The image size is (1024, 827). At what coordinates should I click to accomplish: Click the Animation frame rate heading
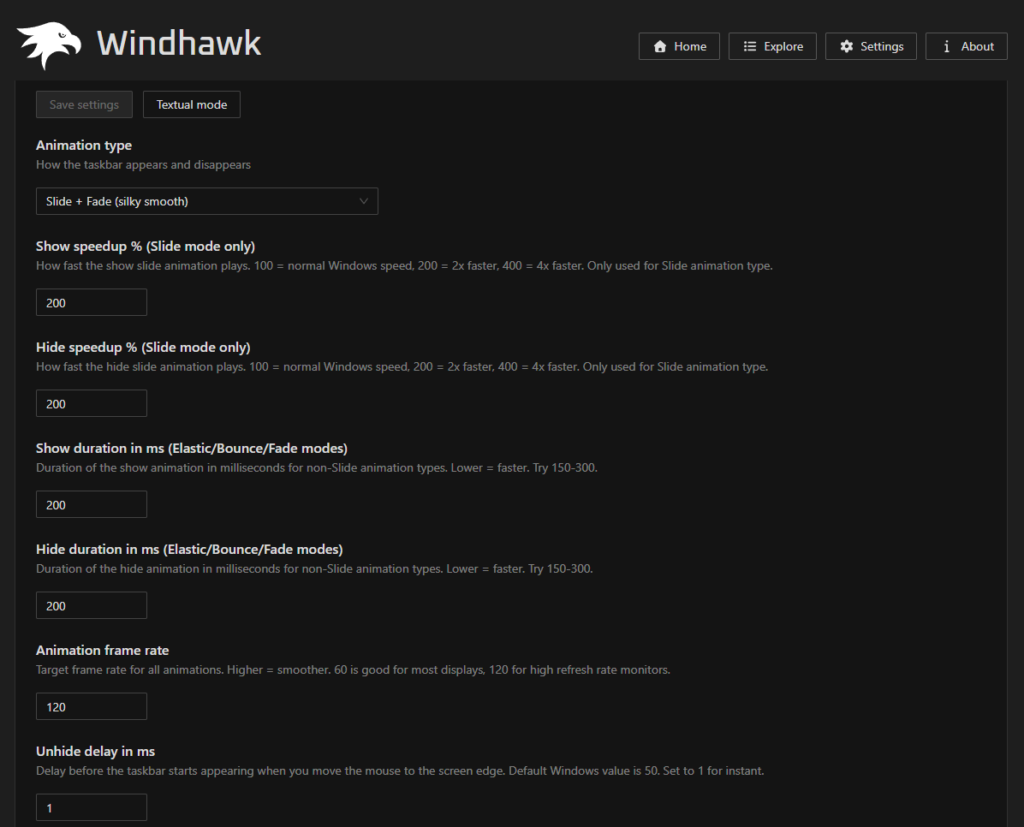(x=103, y=651)
